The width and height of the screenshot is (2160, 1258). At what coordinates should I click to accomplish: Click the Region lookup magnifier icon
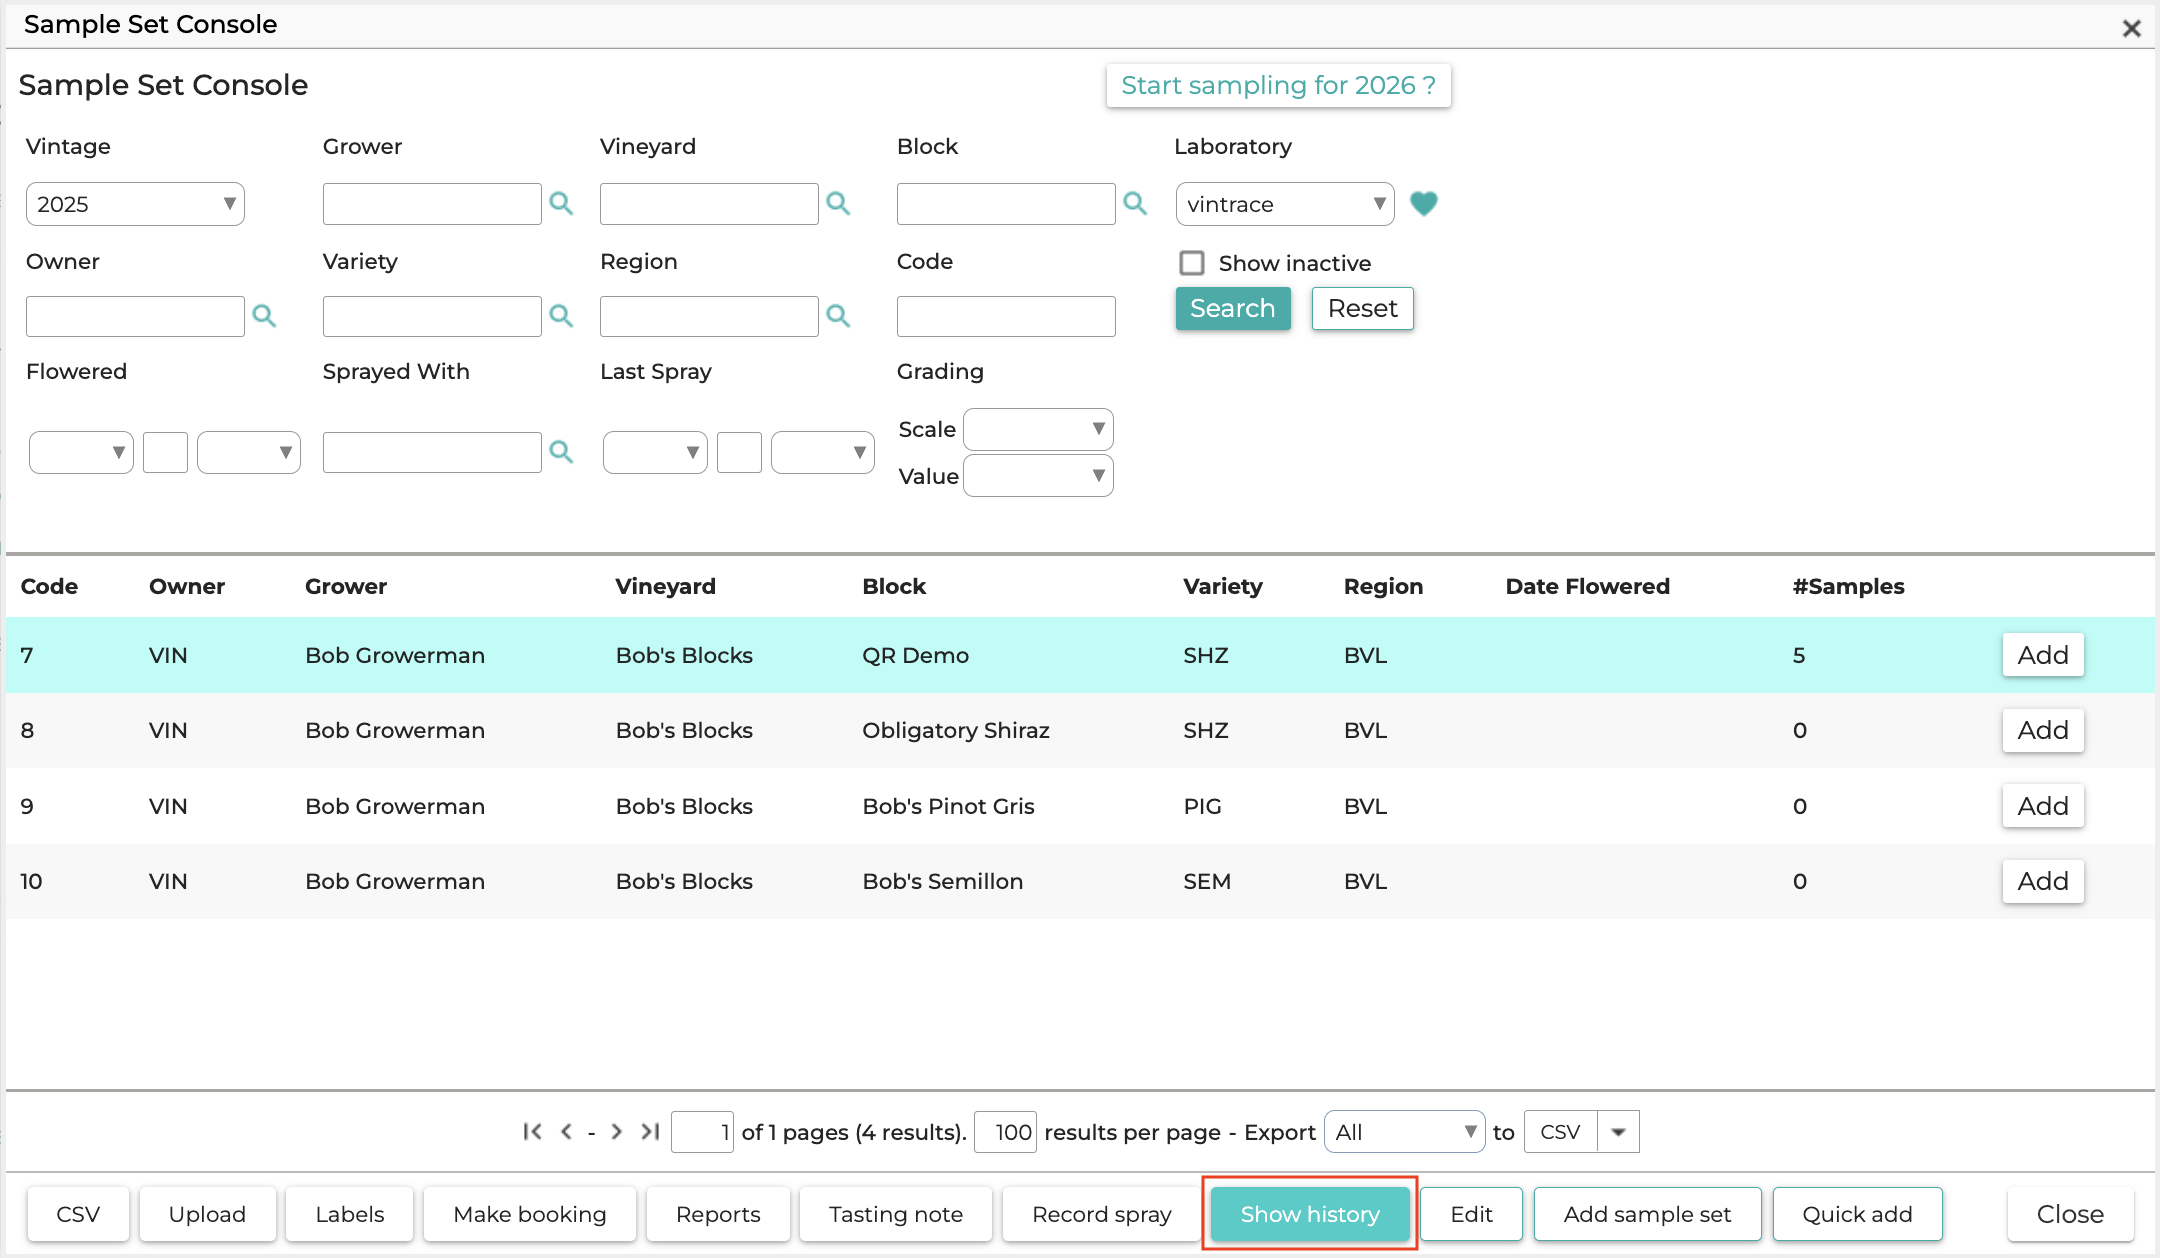point(838,316)
